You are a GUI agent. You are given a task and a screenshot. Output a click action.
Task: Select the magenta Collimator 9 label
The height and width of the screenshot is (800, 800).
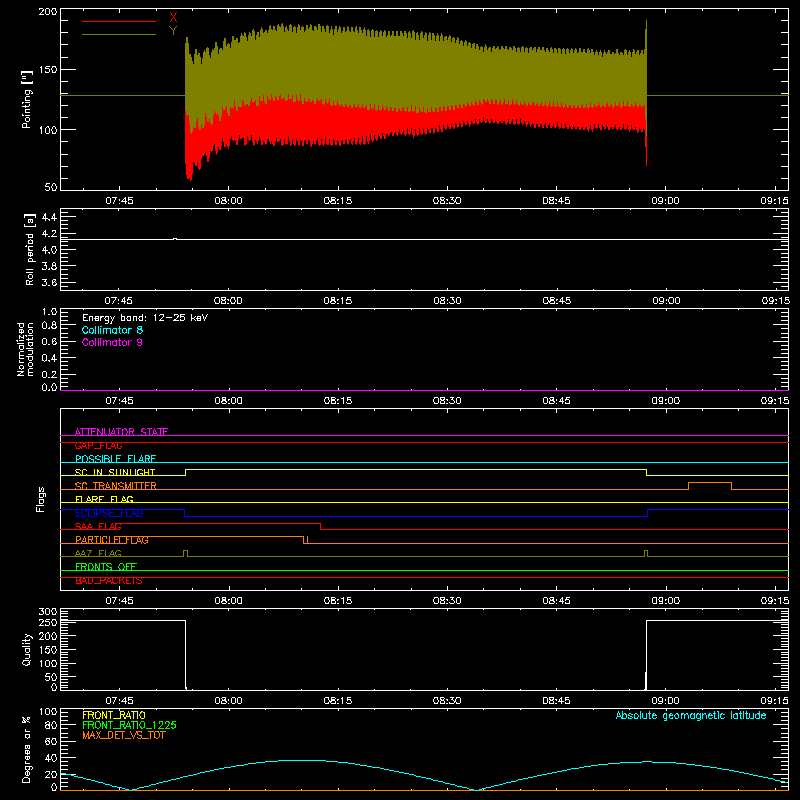pyautogui.click(x=112, y=342)
